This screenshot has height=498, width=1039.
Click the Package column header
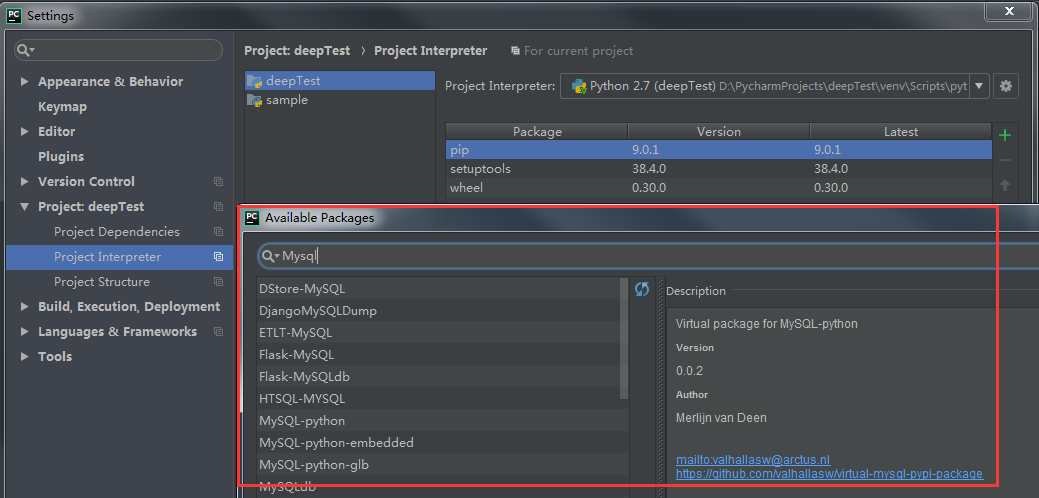(537, 132)
